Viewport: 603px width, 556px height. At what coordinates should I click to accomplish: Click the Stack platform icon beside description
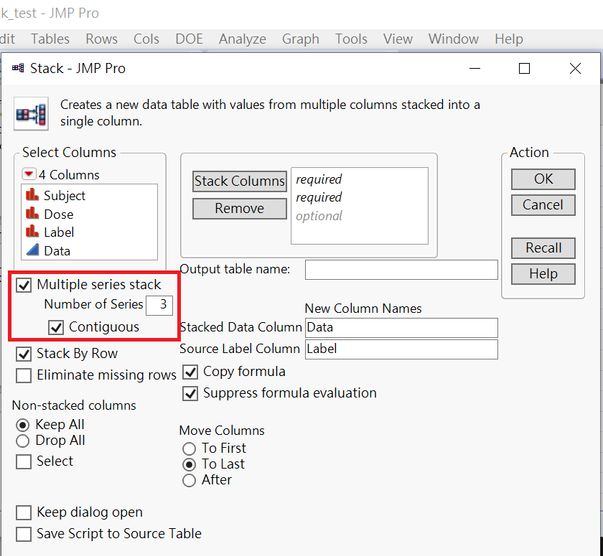click(x=31, y=114)
